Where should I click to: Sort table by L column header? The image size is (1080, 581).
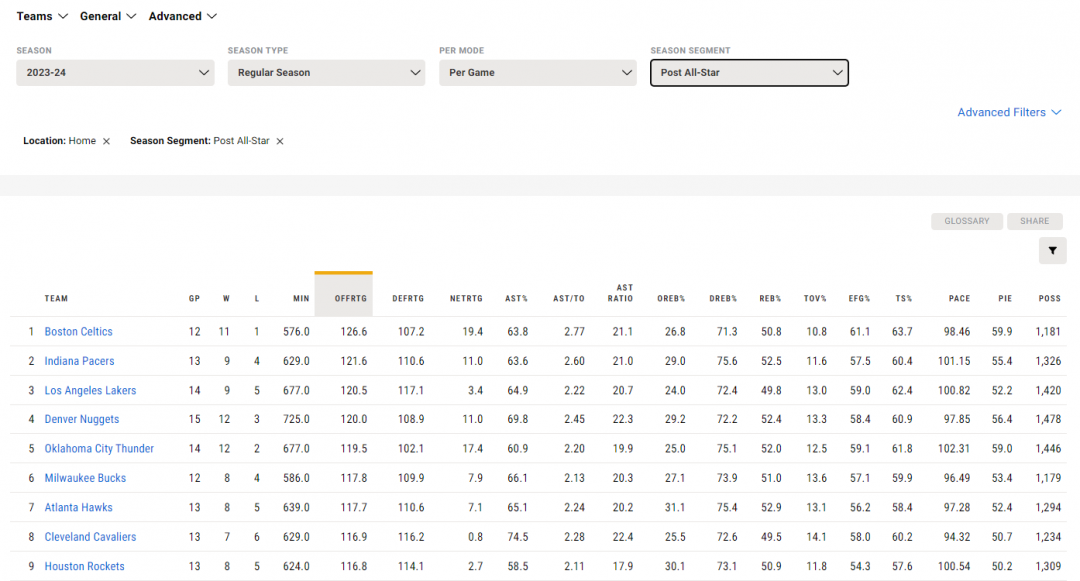(257, 299)
